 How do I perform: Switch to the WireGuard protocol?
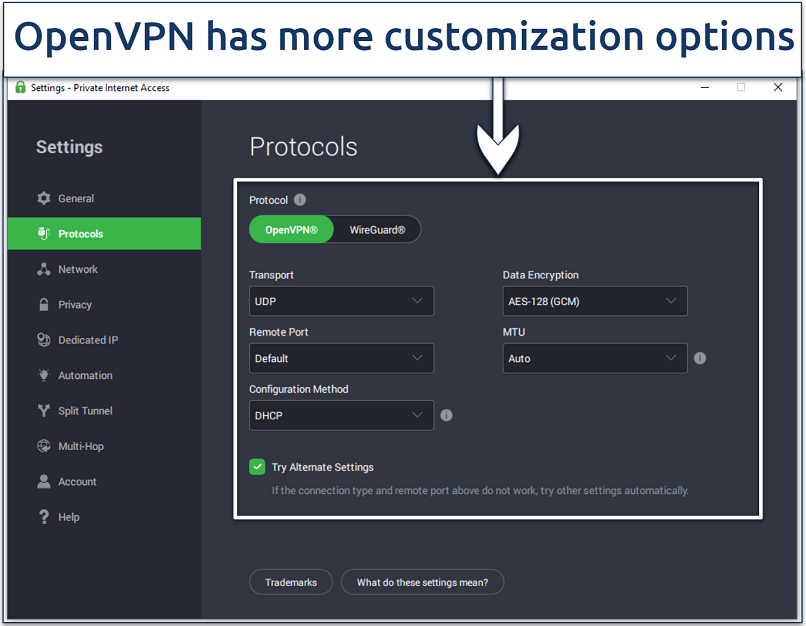tap(376, 229)
